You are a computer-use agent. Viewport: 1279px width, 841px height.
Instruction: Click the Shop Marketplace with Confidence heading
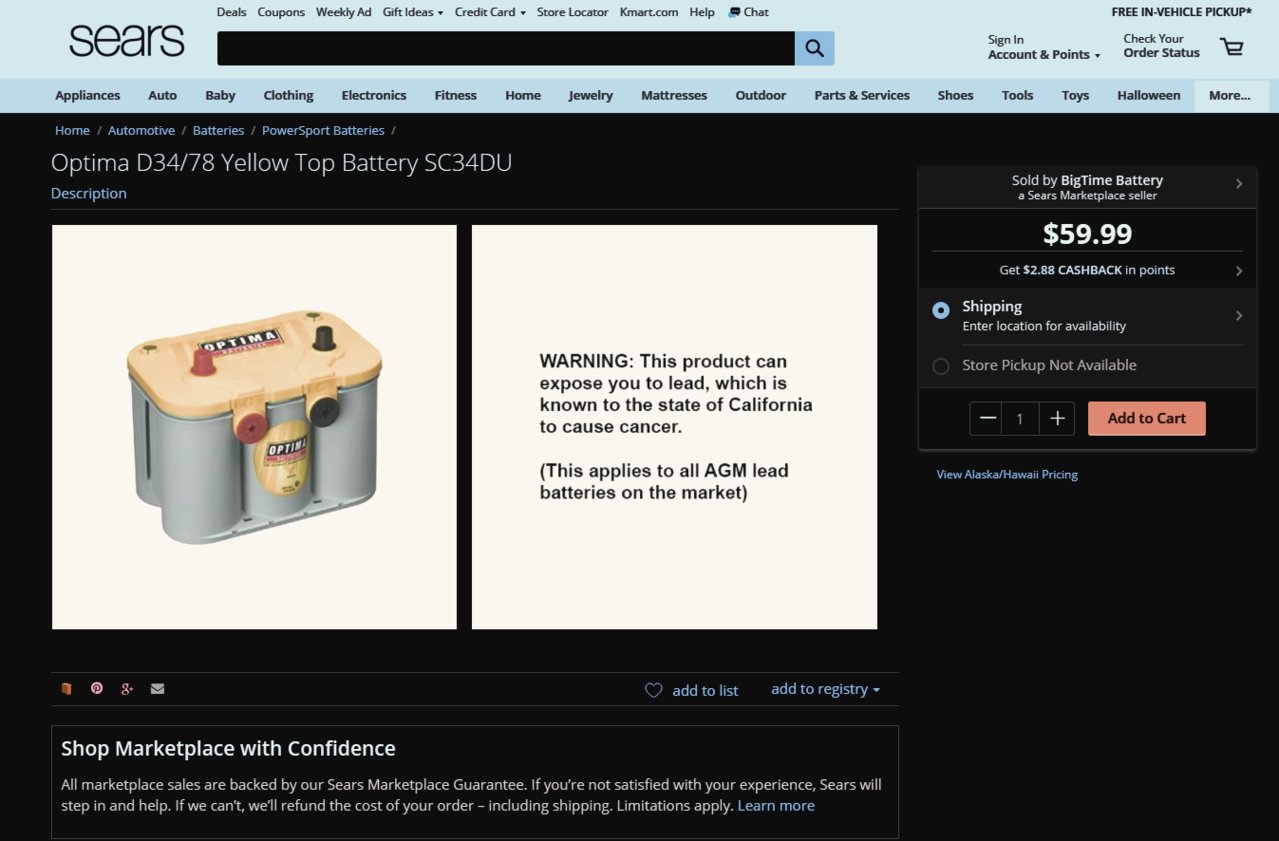point(228,749)
